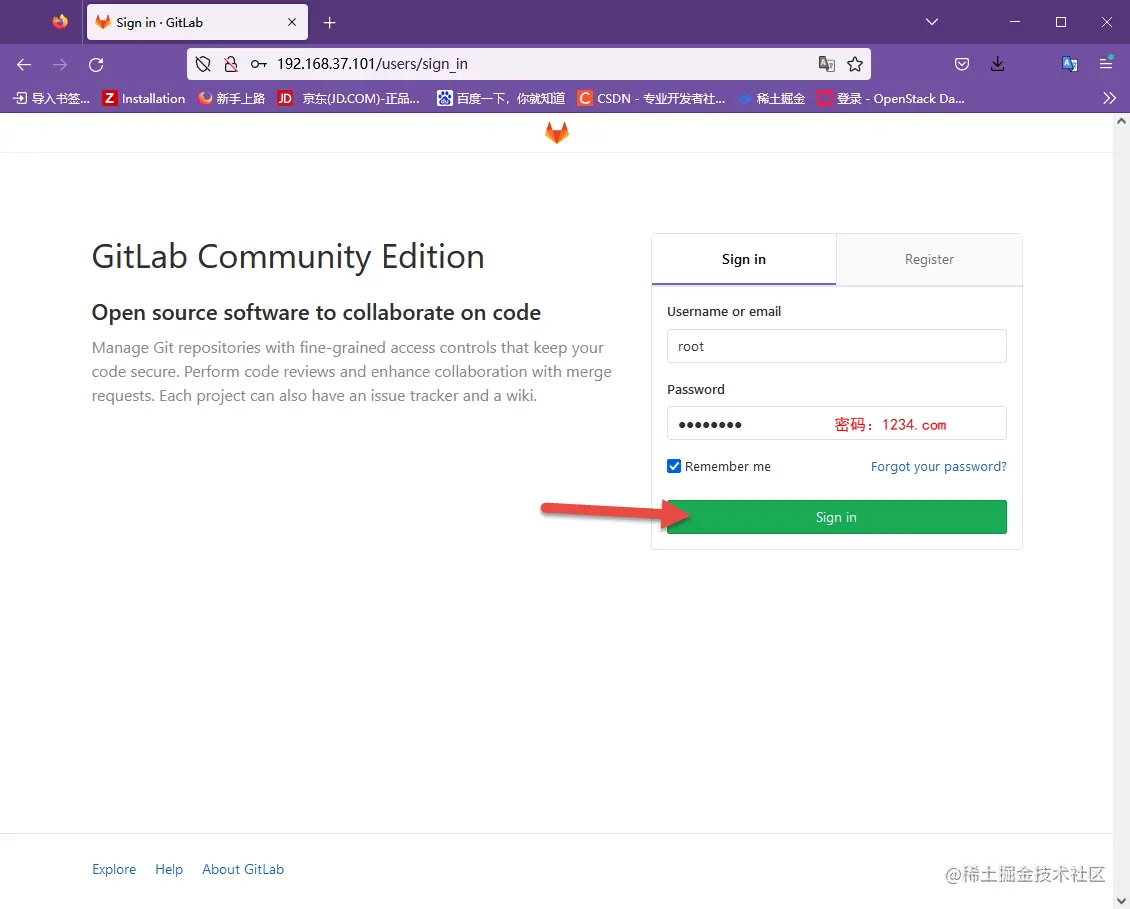Open the Explore footer link
1130x909 pixels.
tap(114, 869)
